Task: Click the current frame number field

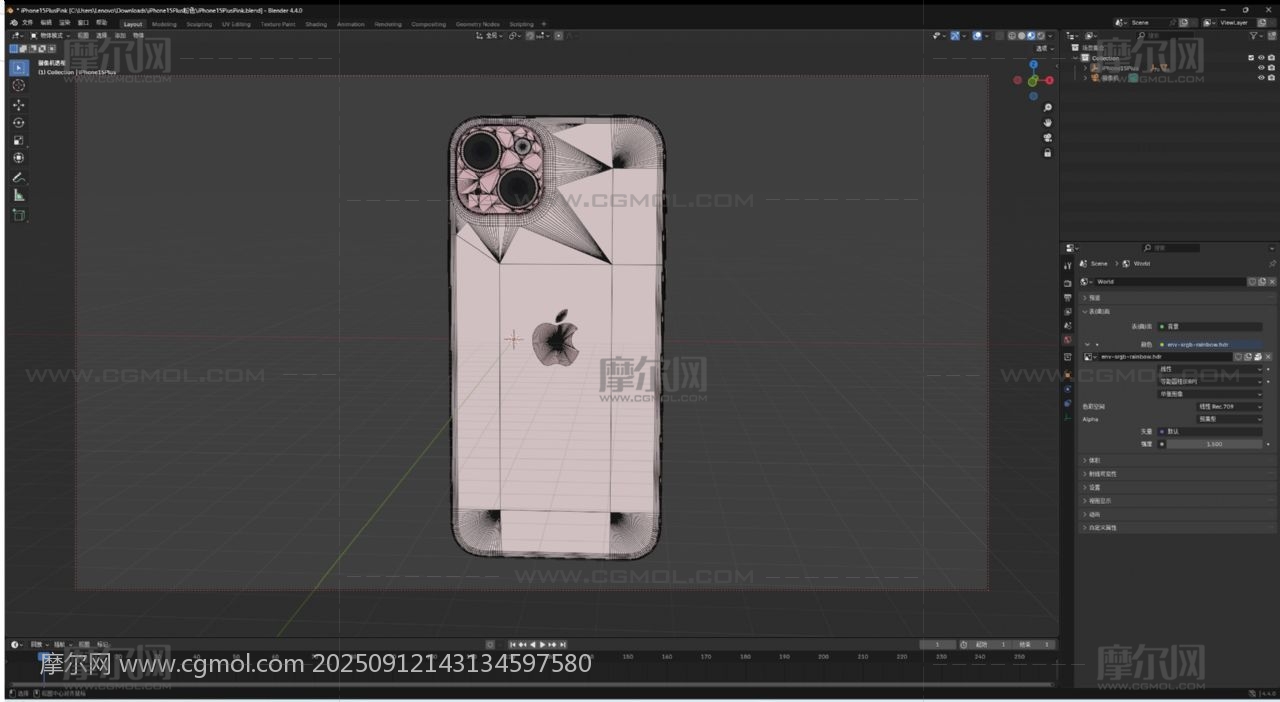Action: click(x=937, y=644)
